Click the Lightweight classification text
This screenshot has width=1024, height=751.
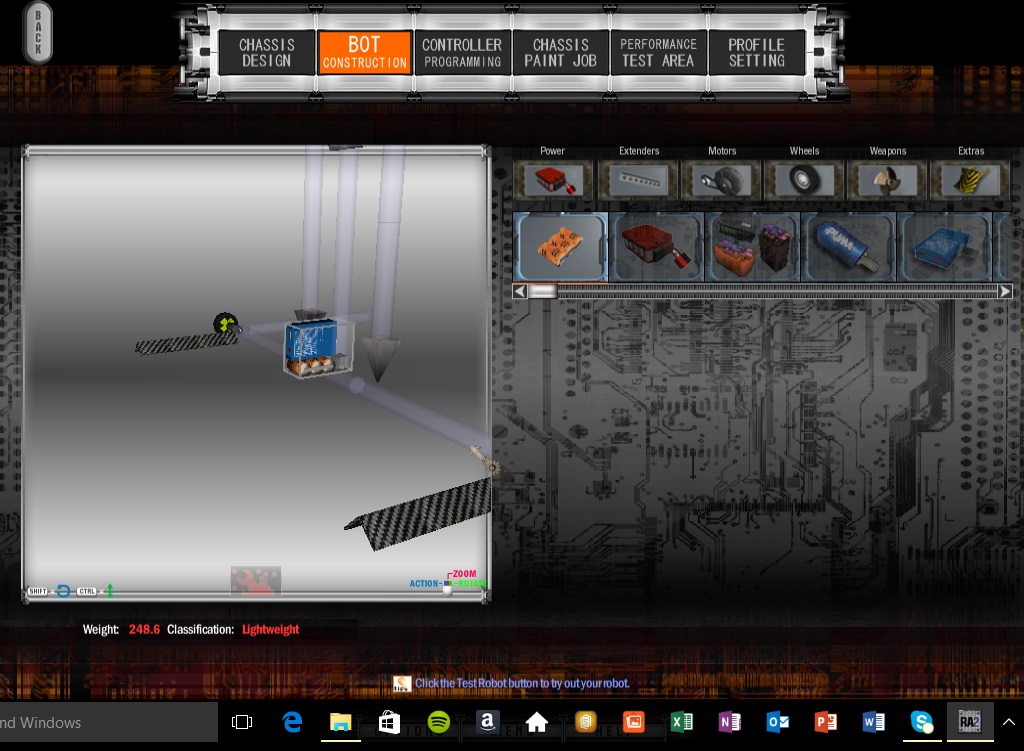point(270,630)
